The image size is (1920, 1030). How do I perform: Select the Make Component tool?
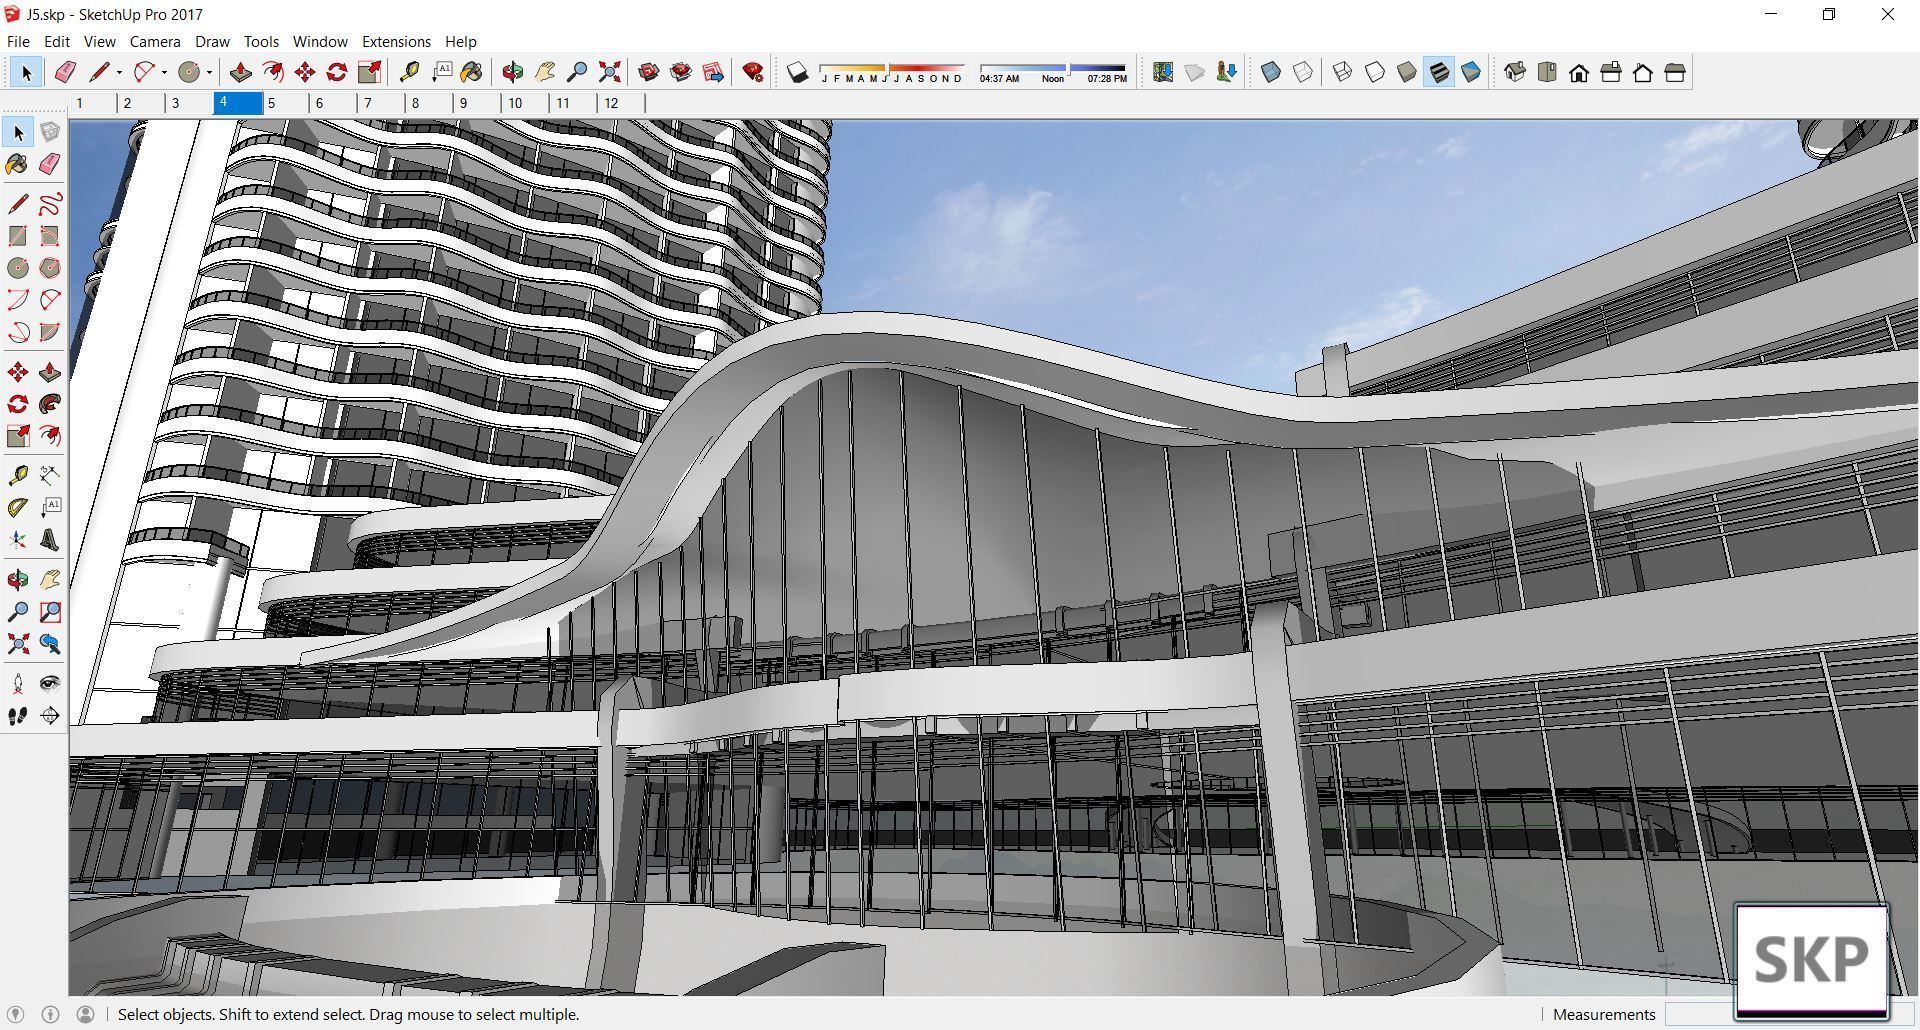[x=50, y=132]
